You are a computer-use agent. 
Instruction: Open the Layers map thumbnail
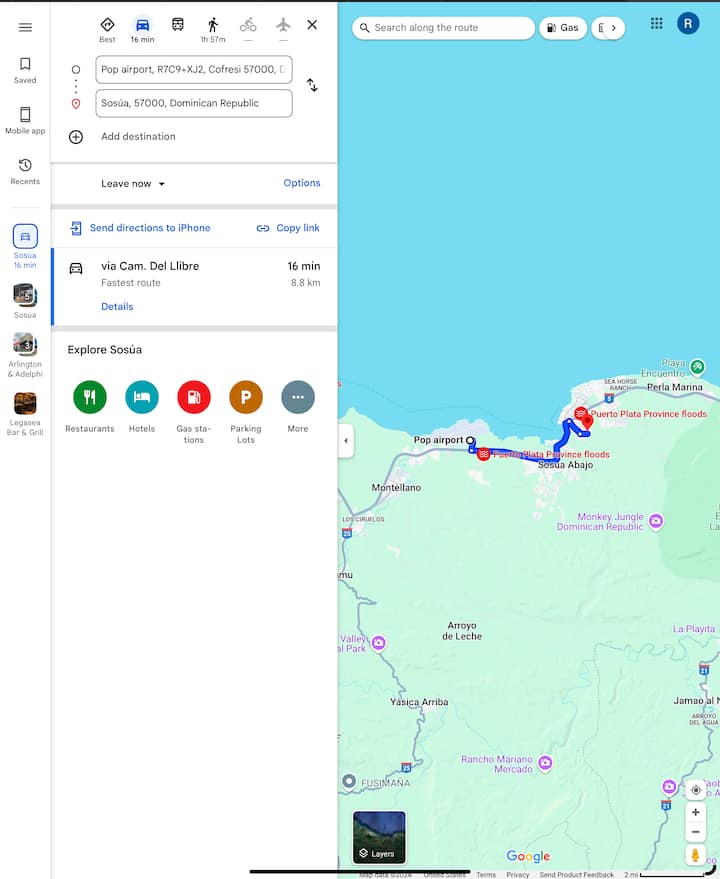pos(379,837)
